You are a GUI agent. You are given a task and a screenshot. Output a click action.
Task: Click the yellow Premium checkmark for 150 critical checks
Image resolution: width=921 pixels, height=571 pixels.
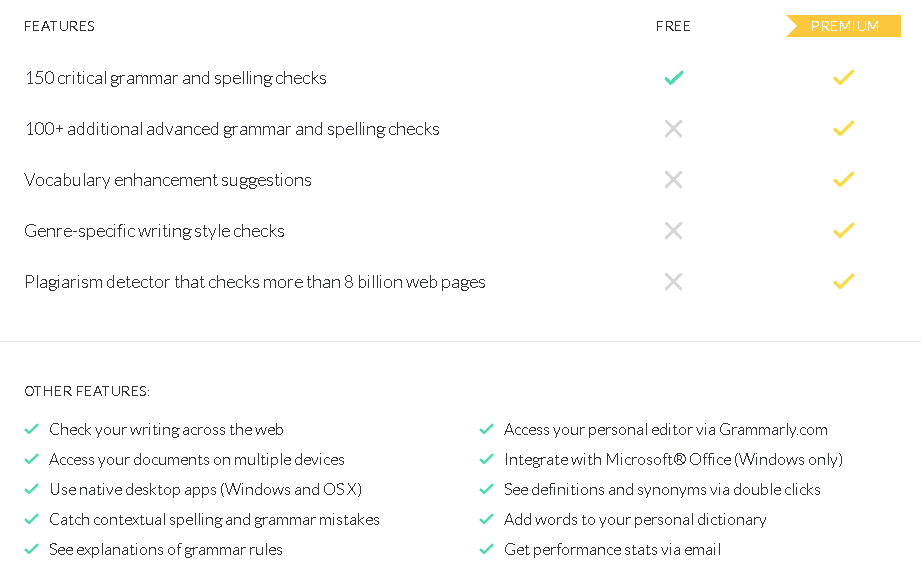coord(843,78)
